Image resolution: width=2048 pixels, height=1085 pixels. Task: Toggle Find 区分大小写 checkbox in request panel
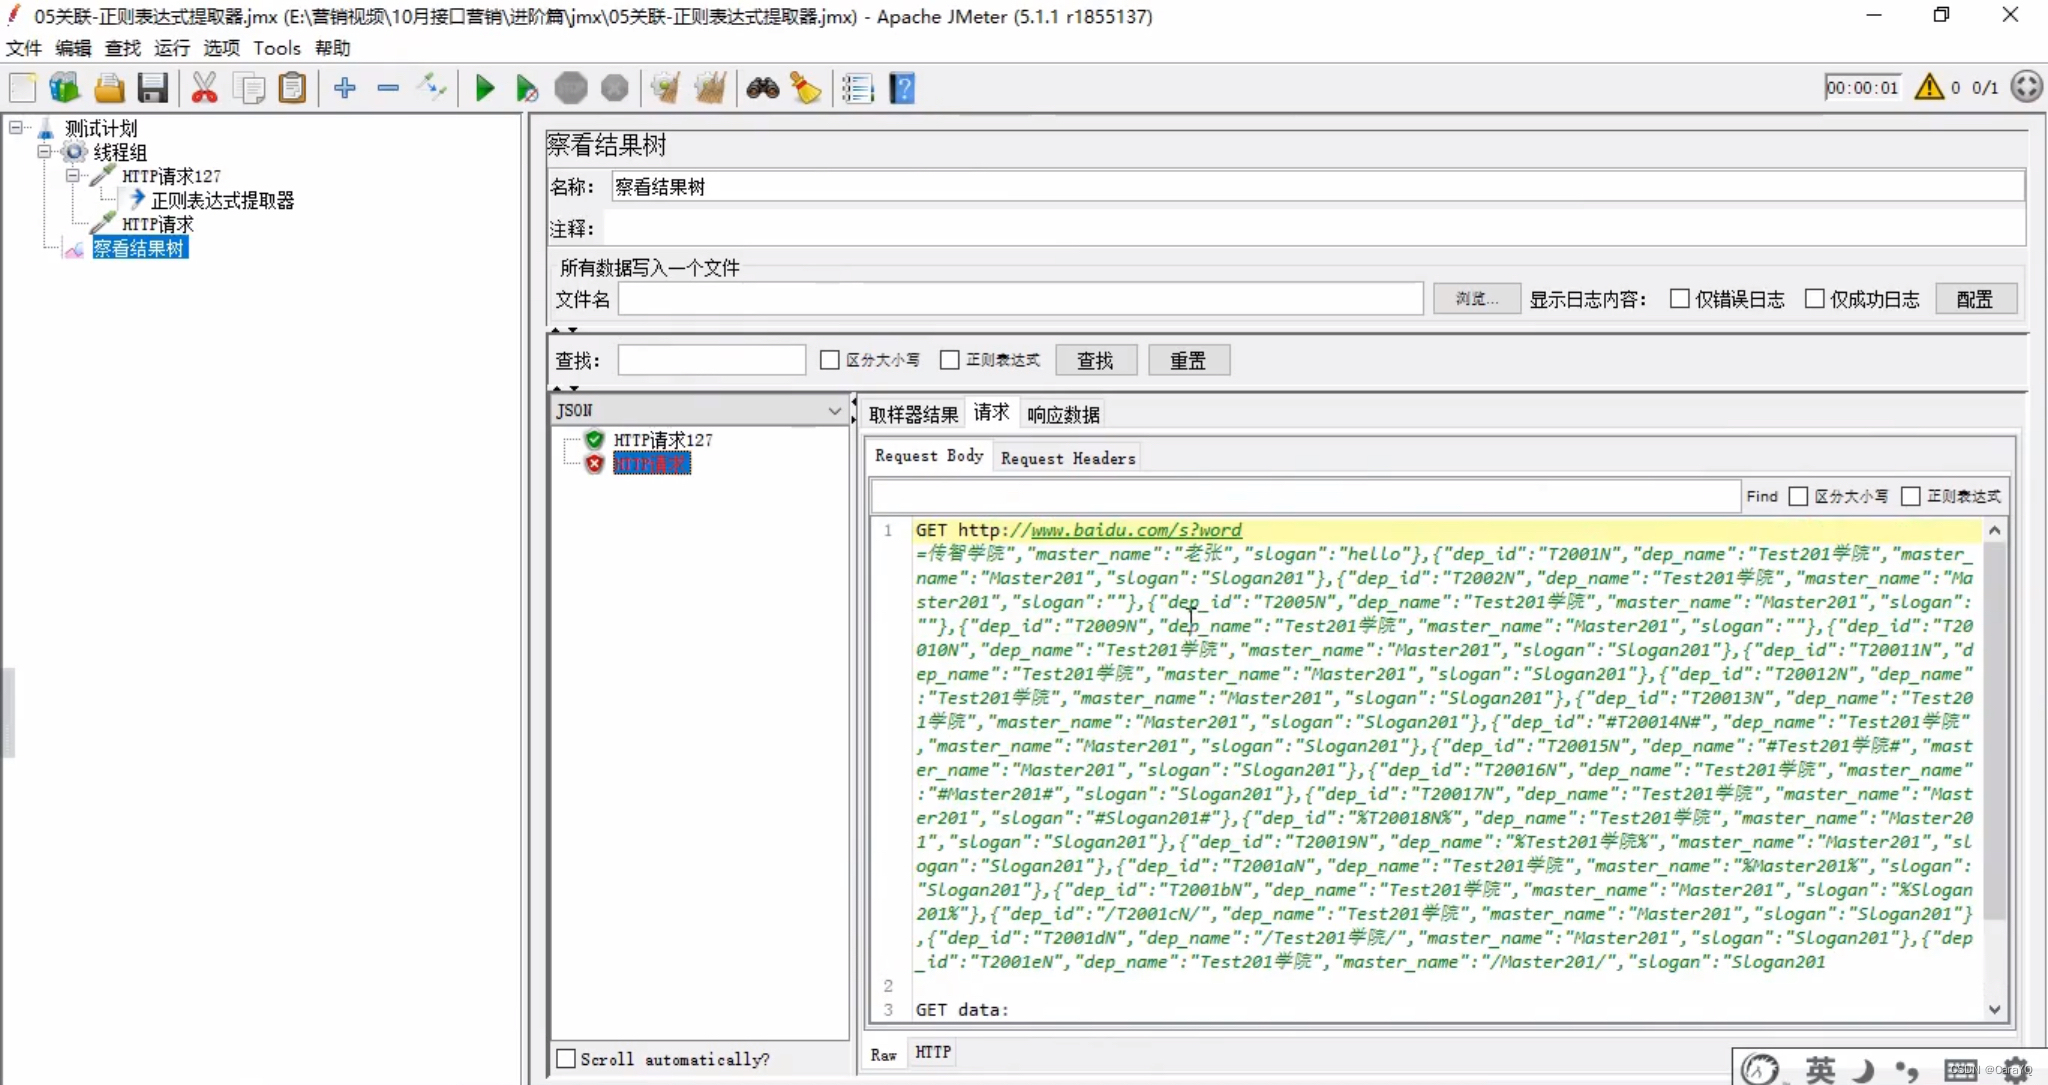[1798, 496]
